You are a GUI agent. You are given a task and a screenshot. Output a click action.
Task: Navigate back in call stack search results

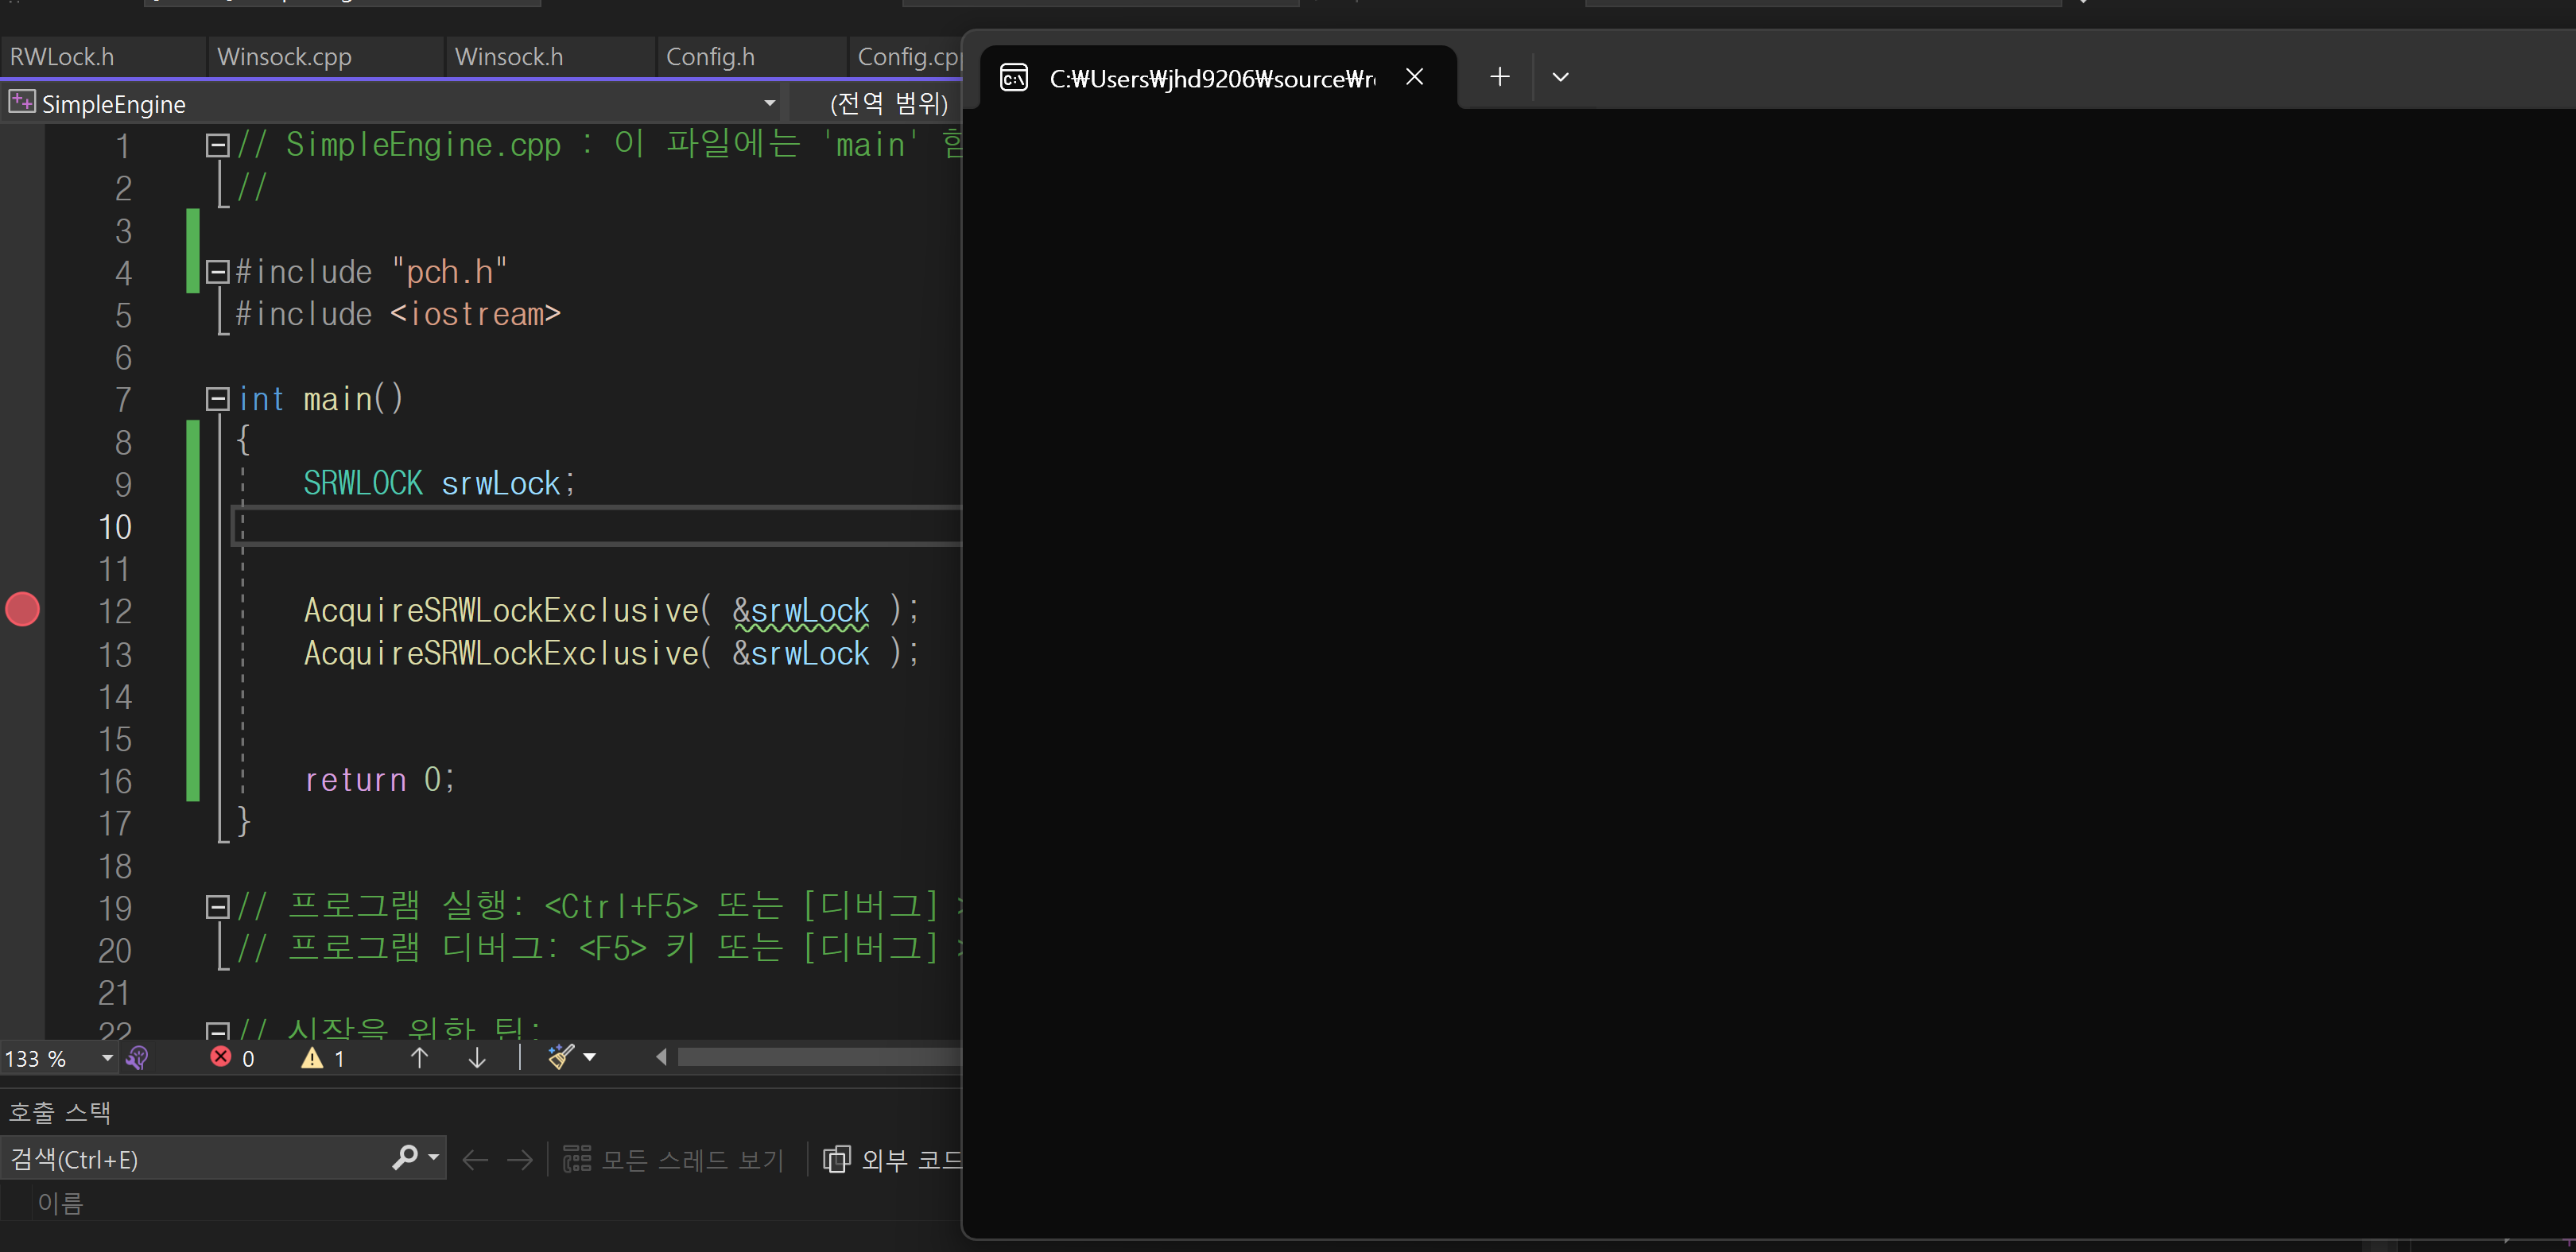click(475, 1160)
